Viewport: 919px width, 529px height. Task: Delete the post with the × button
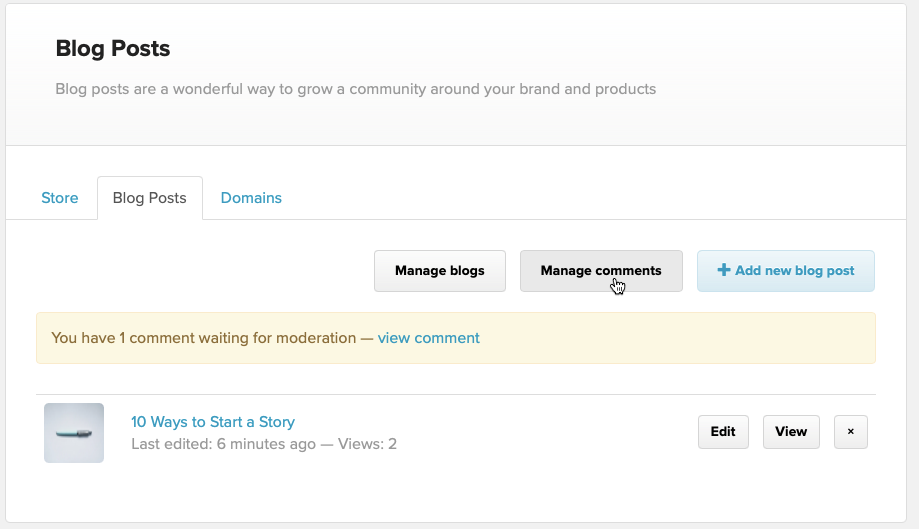851,432
